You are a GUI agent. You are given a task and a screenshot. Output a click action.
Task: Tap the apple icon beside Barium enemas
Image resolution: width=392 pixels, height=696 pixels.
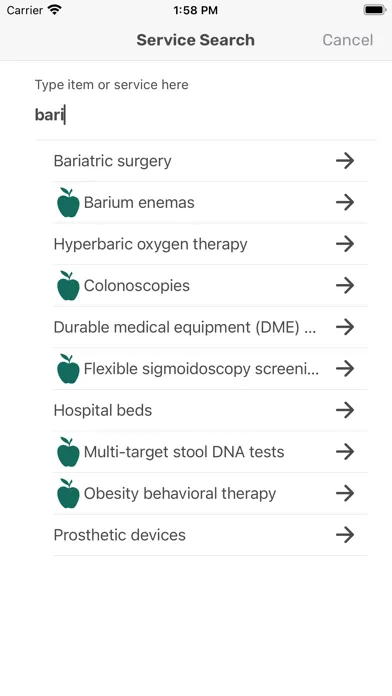[x=68, y=202]
